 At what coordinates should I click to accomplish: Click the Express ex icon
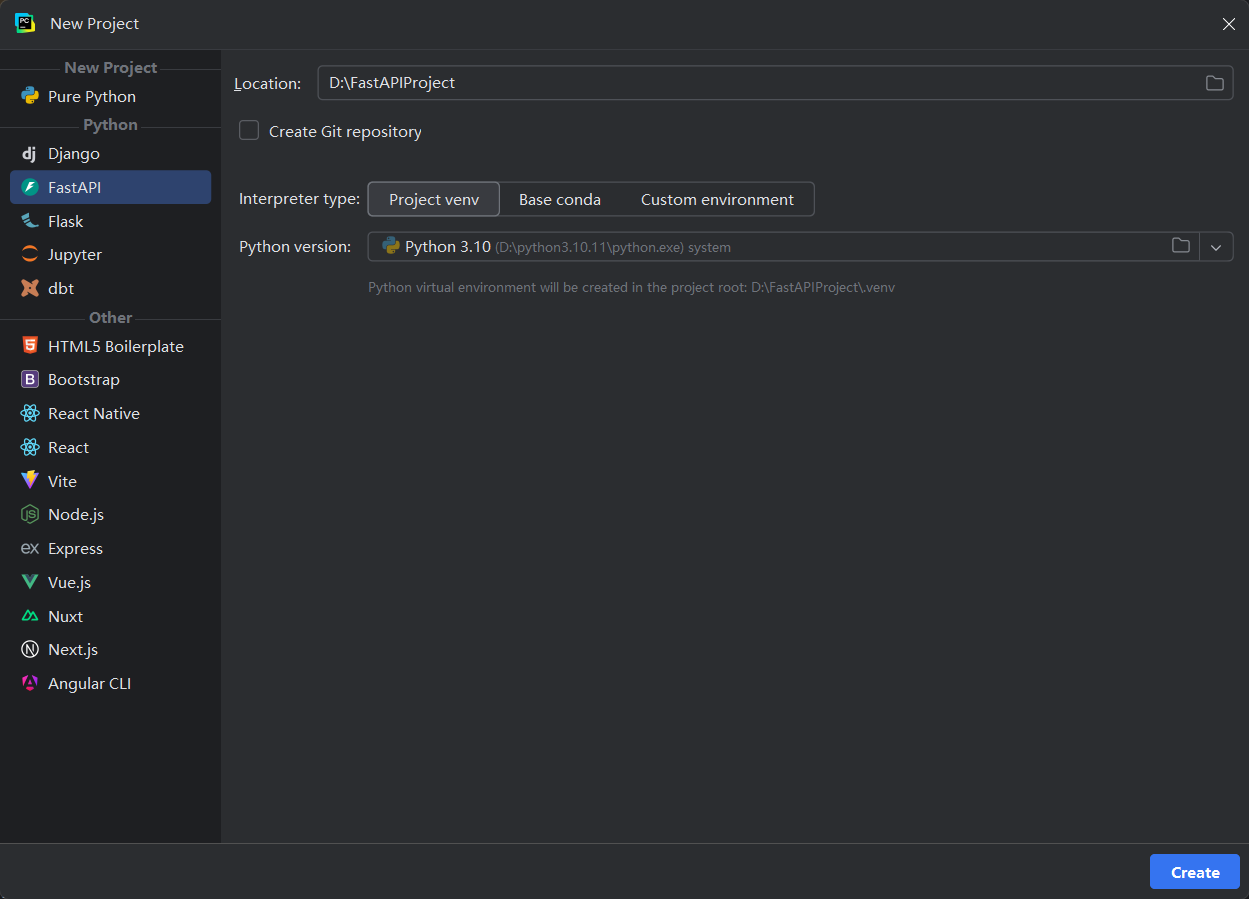[x=29, y=548]
